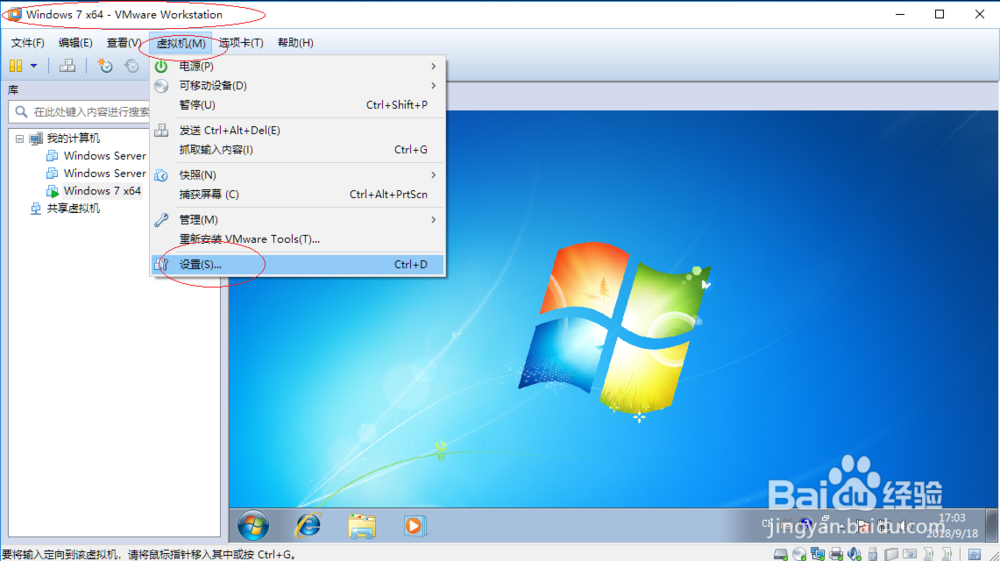The image size is (1000, 561).
Task: Click the revert to snapshot toolbar icon
Action: pyautogui.click(x=131, y=65)
